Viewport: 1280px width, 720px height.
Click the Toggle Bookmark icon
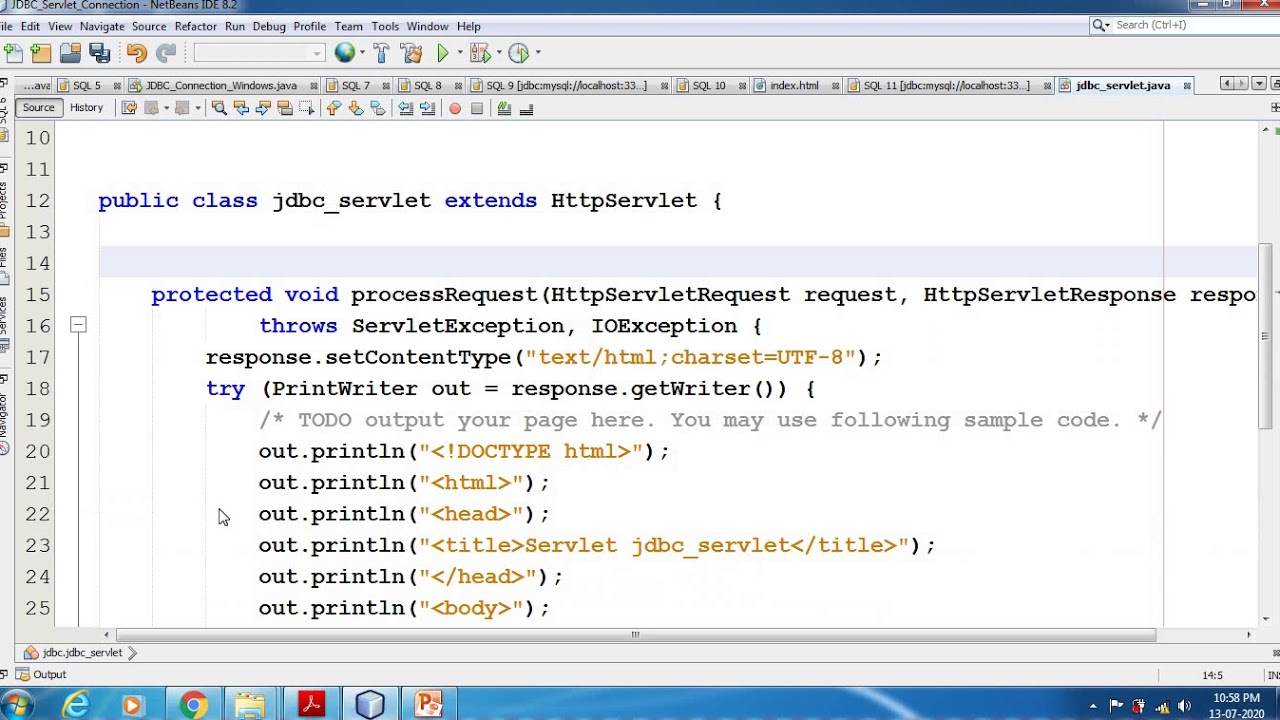(x=378, y=108)
